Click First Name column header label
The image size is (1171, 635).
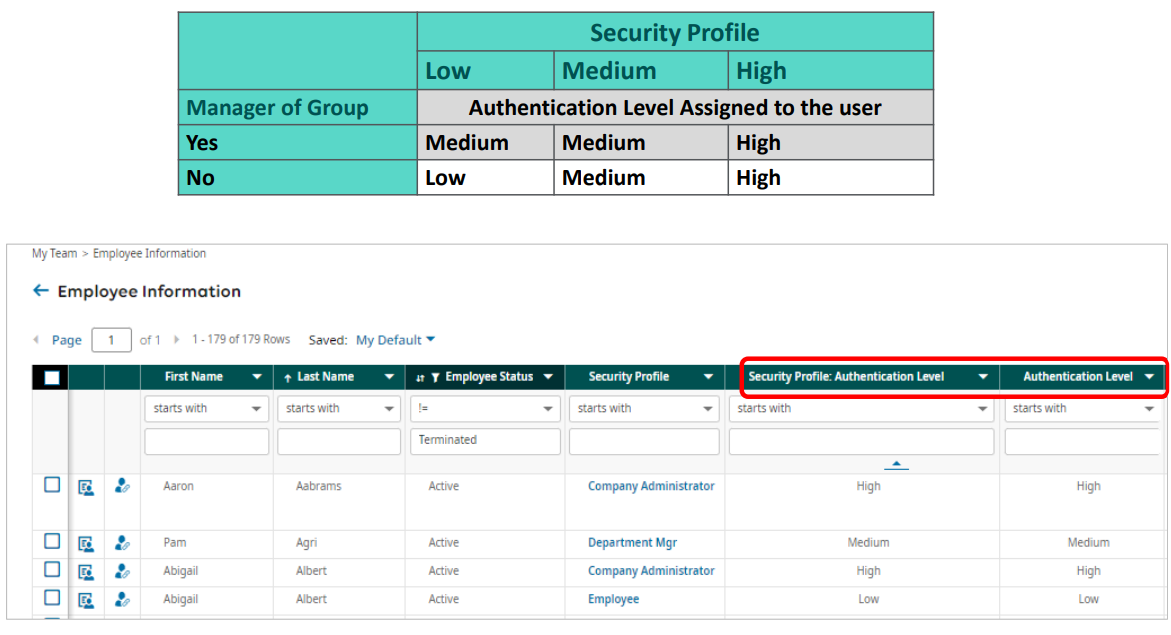[x=193, y=377]
